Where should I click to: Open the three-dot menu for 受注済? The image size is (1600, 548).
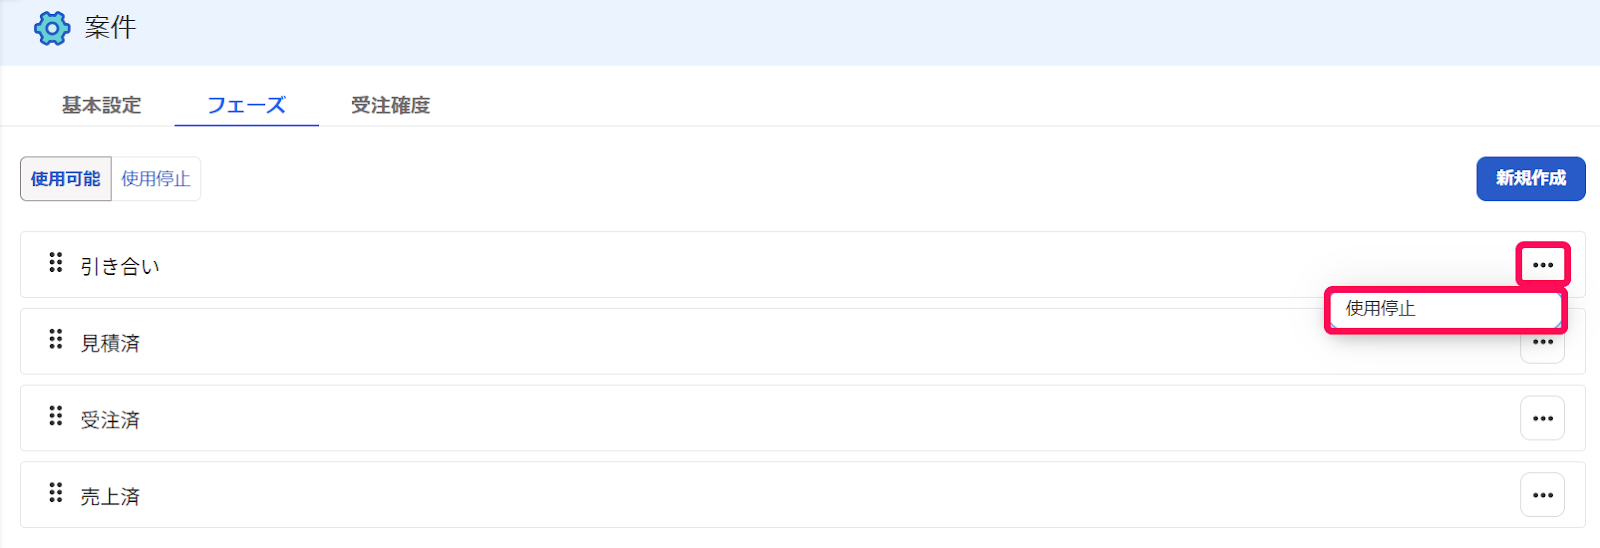coord(1542,418)
